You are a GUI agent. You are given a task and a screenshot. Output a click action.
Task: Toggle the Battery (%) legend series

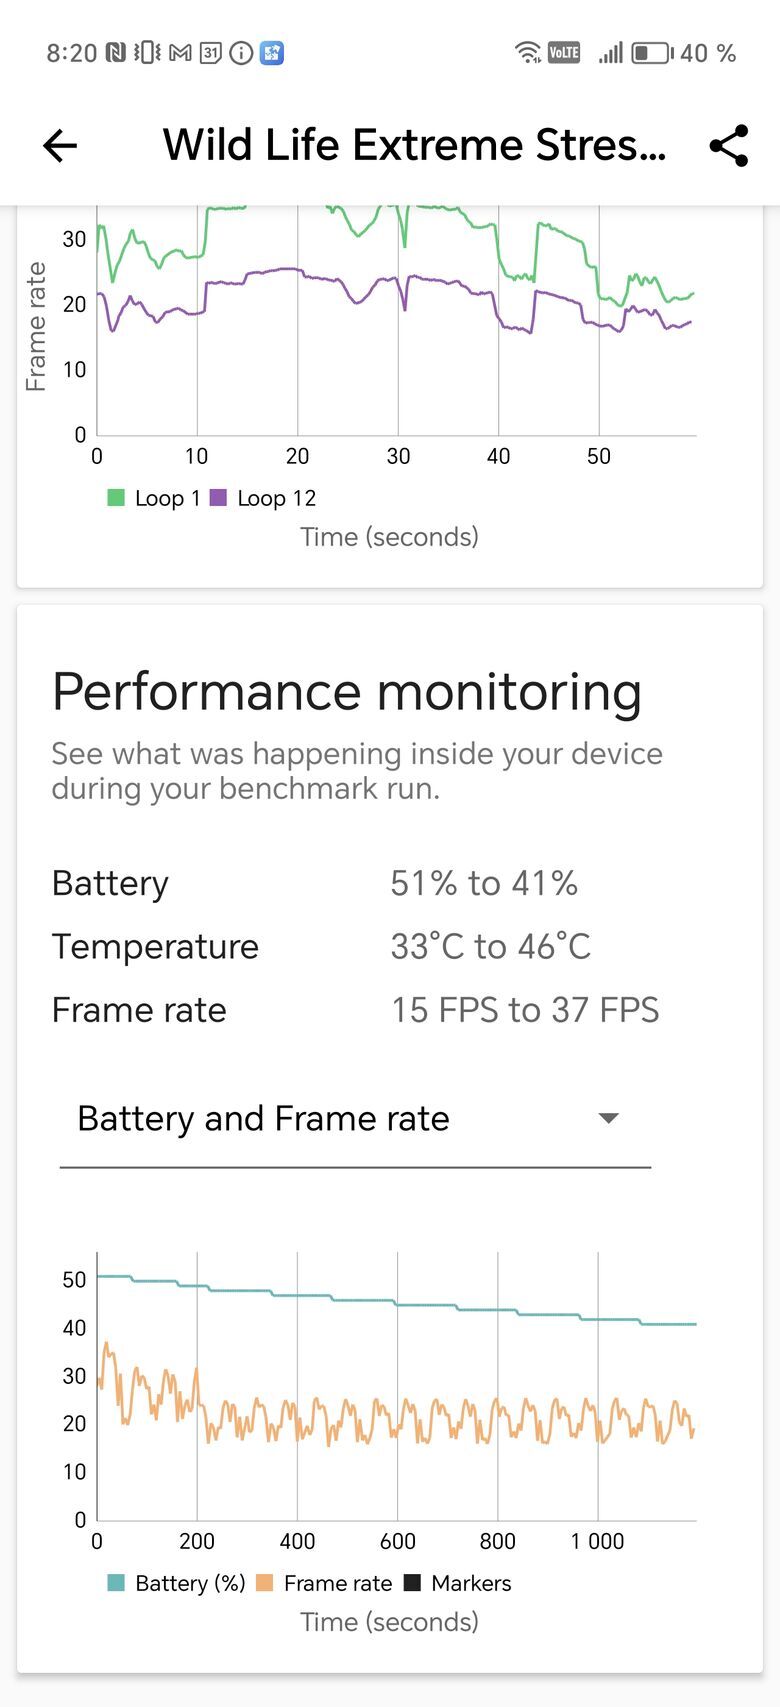point(176,1583)
